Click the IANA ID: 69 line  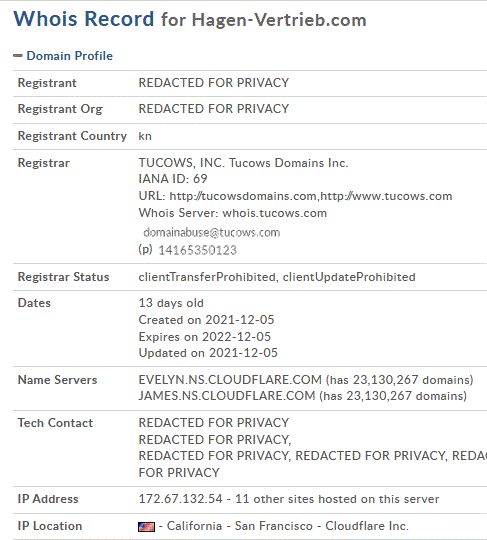coord(173,179)
